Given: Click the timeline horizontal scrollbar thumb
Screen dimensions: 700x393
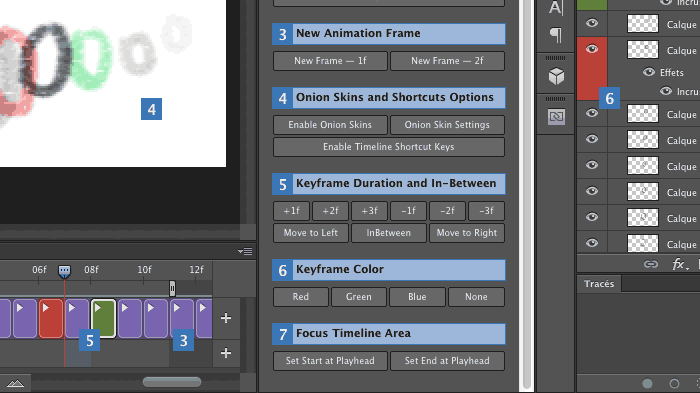Looking at the screenshot, I should click(x=172, y=382).
